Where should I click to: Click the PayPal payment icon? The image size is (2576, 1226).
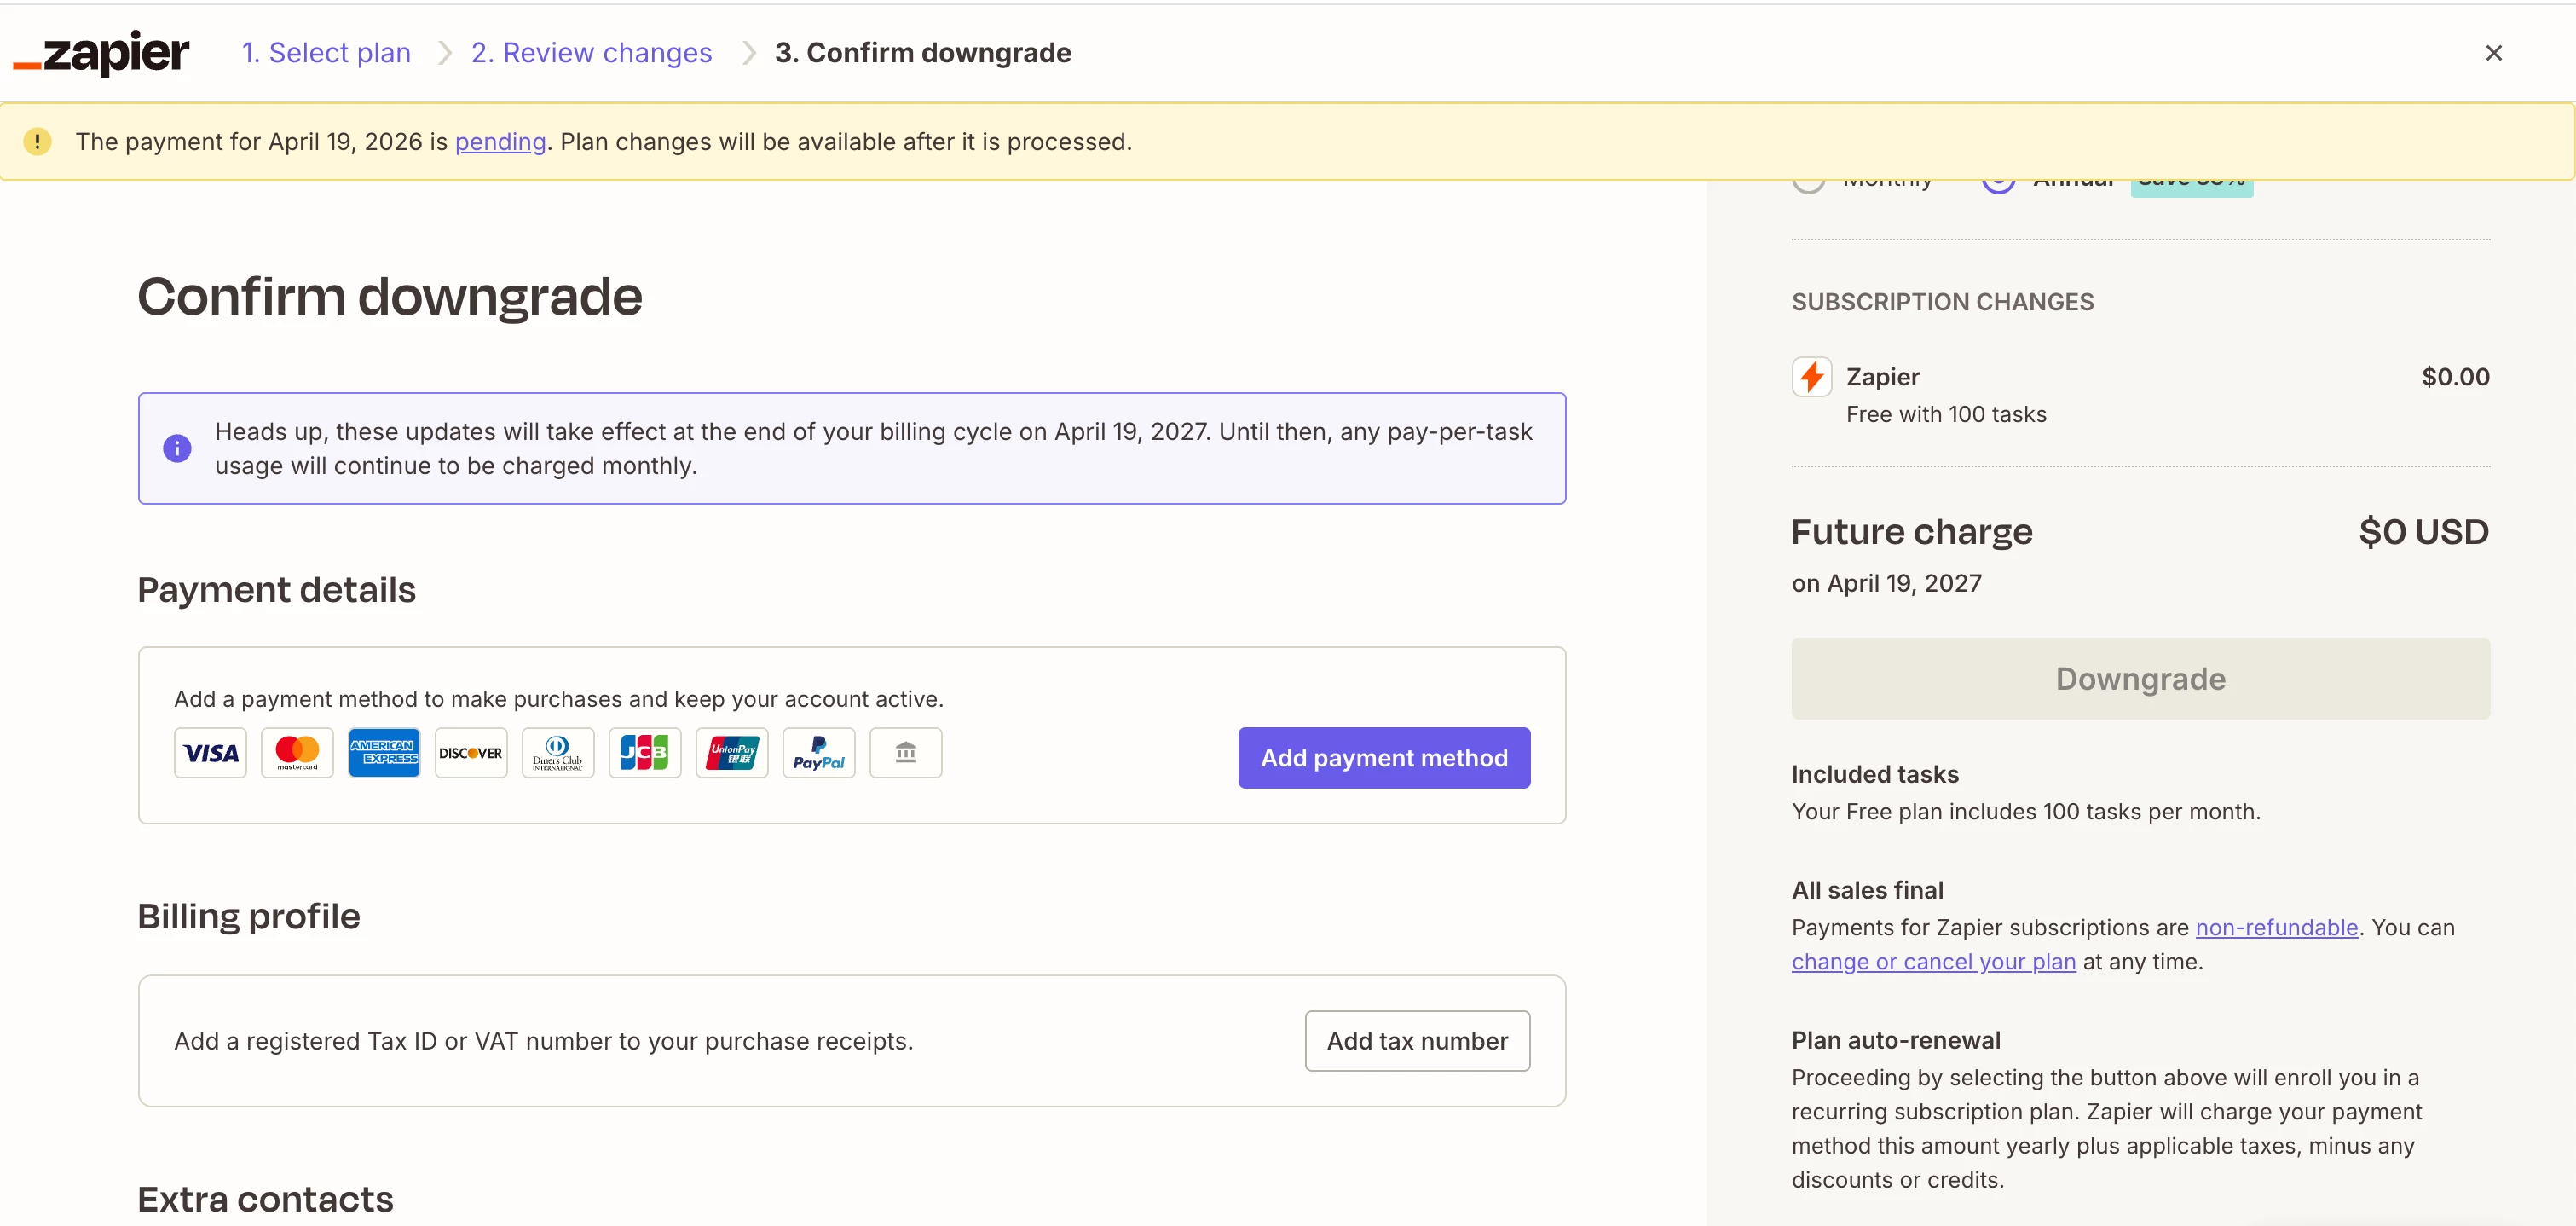tap(818, 753)
